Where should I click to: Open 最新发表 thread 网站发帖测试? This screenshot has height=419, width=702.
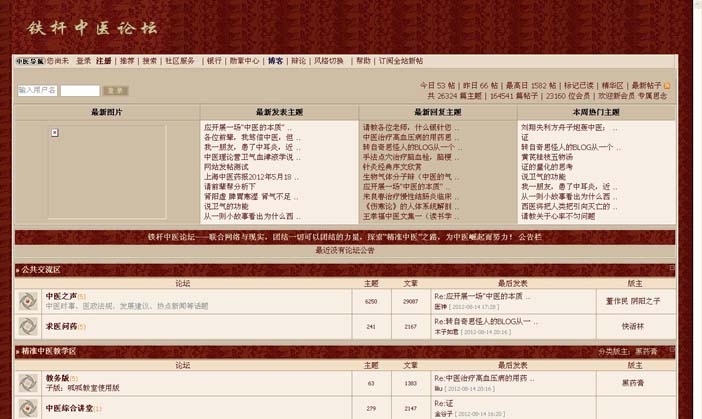click(x=226, y=167)
